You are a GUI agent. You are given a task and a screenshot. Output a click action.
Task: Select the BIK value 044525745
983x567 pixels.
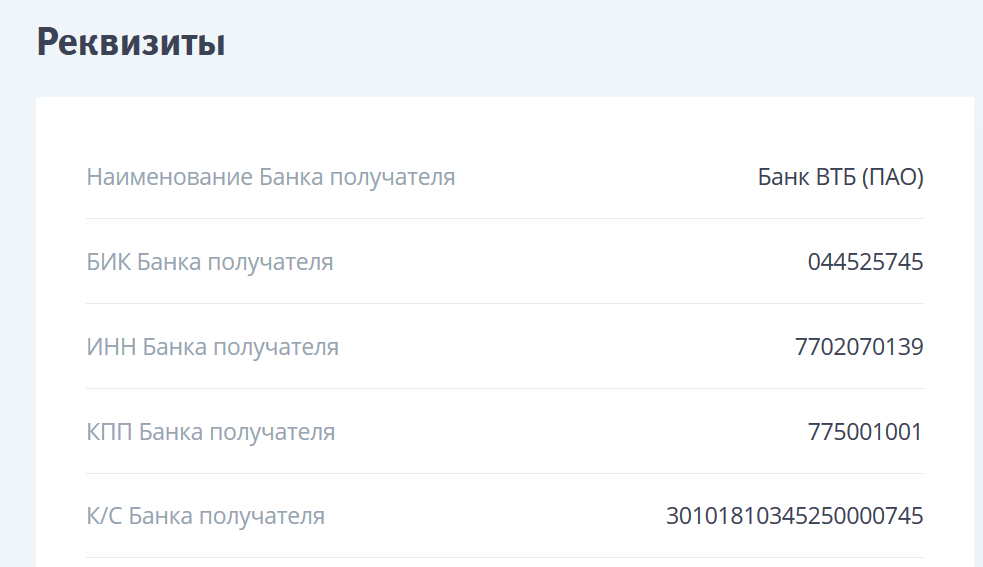pos(865,263)
